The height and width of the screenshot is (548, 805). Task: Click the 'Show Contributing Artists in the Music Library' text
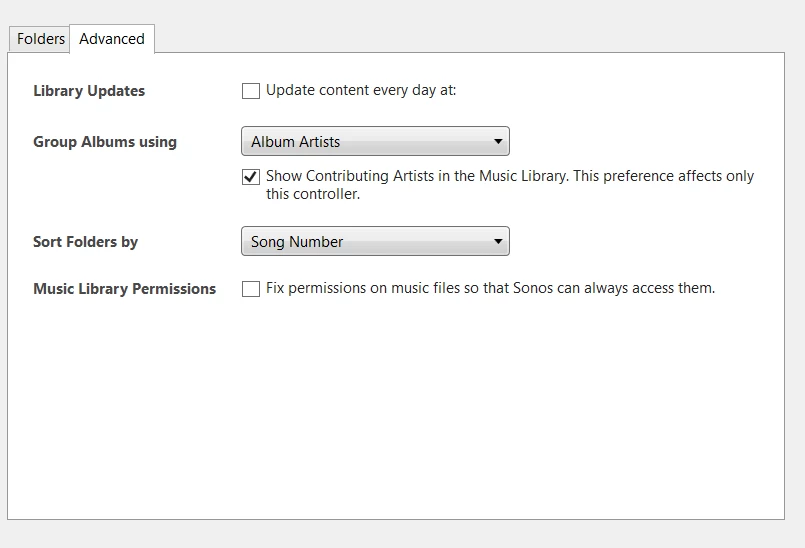click(416, 176)
